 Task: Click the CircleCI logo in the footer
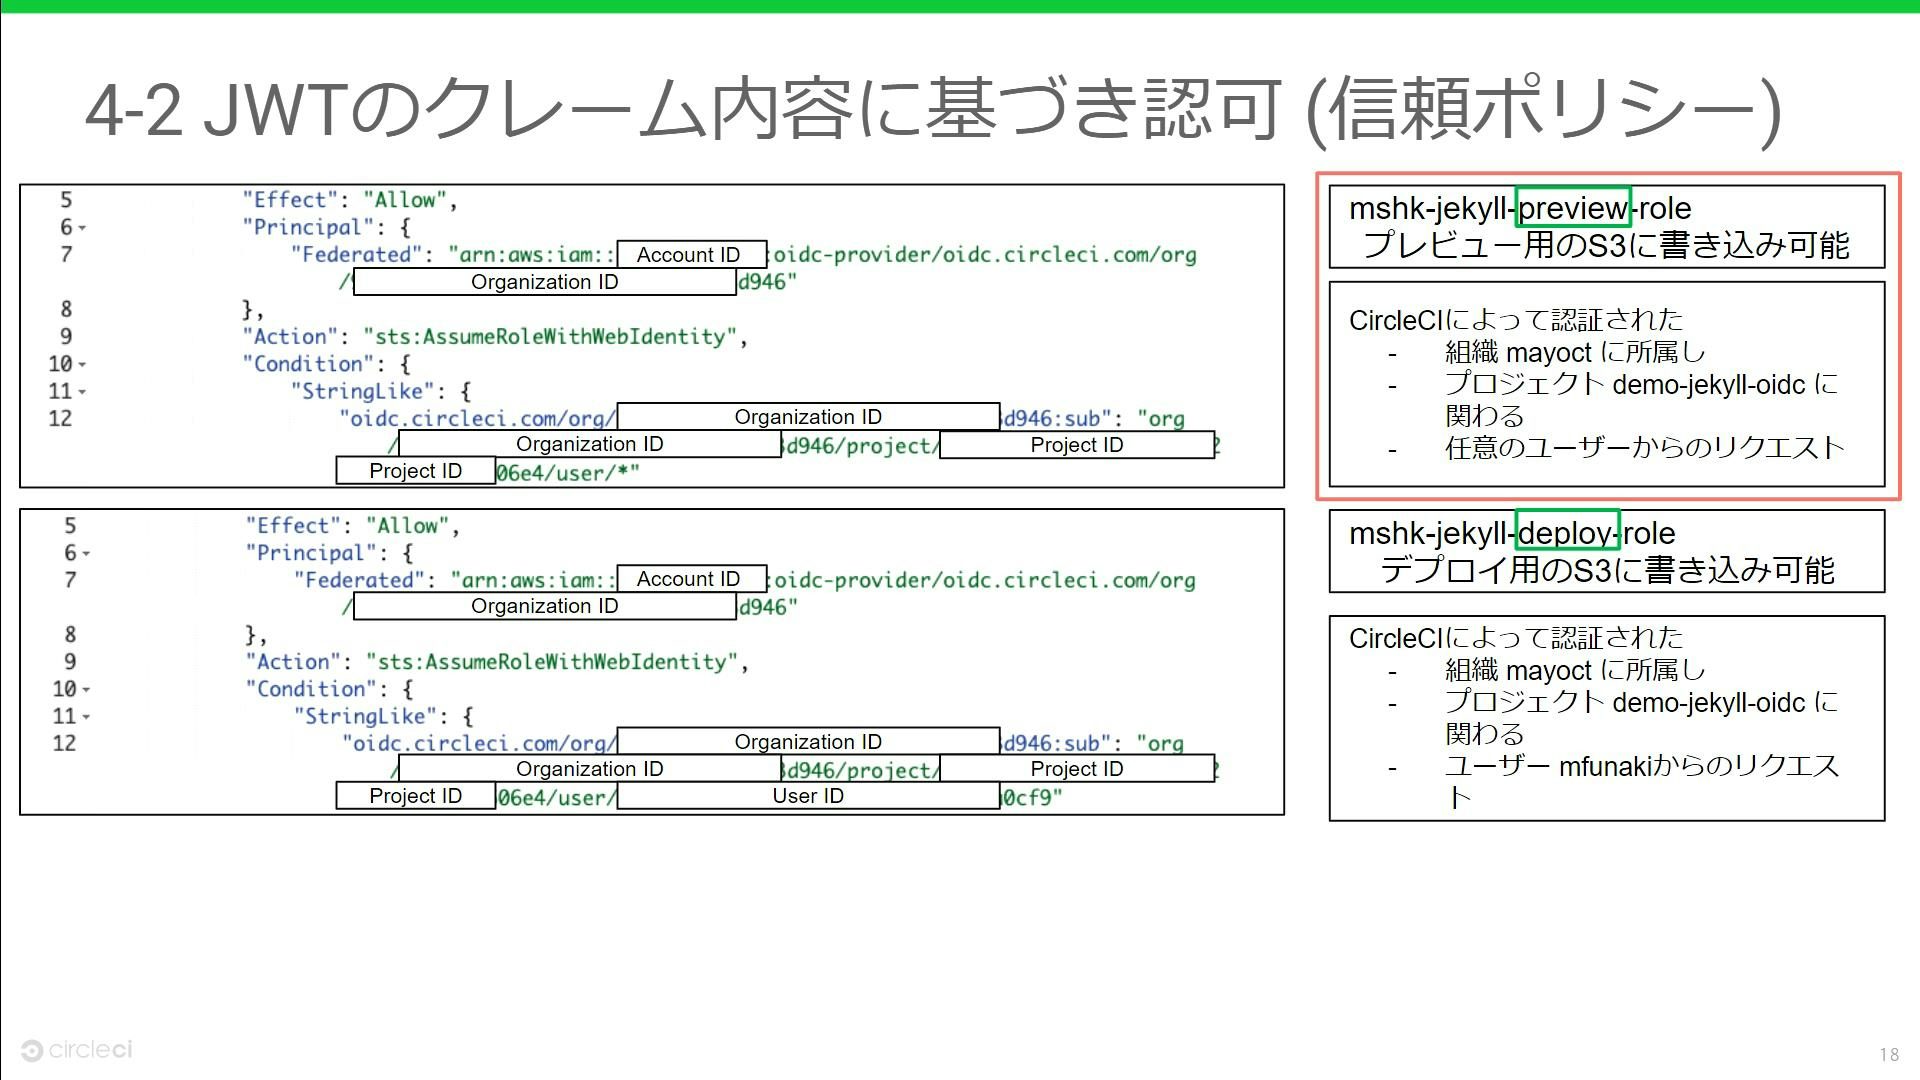pos(76,1050)
